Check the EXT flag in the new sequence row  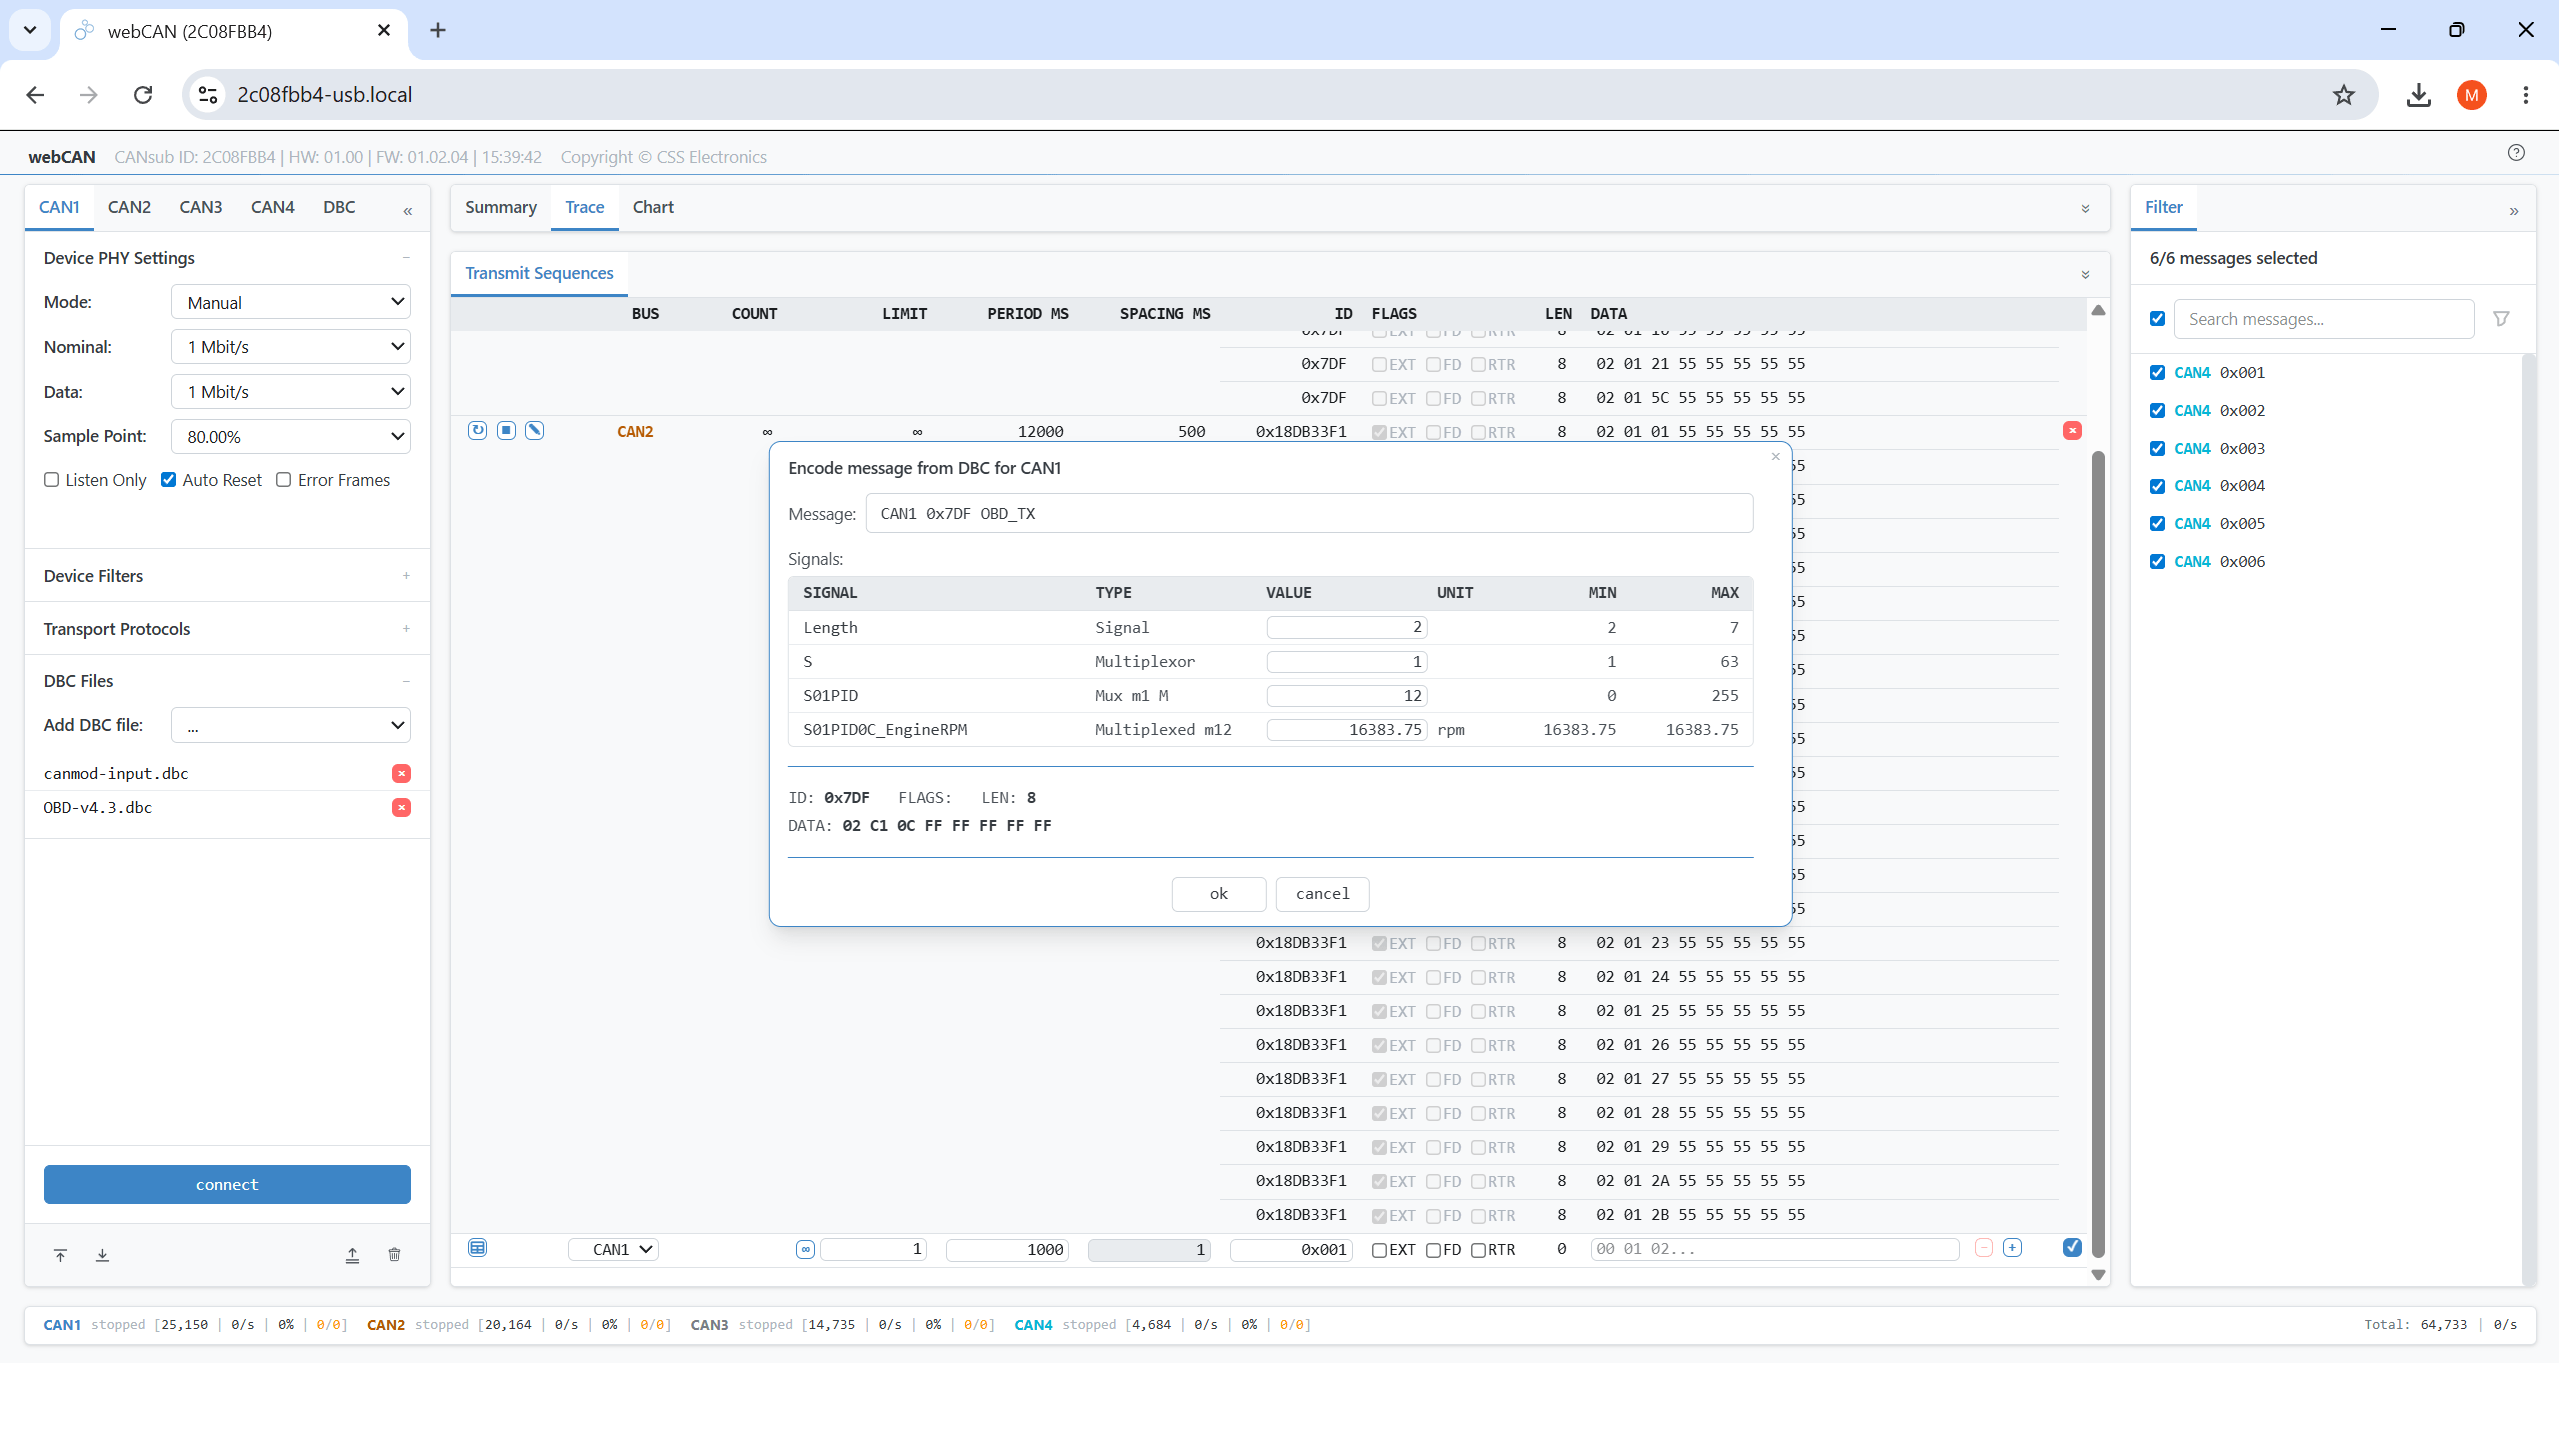[1379, 1250]
